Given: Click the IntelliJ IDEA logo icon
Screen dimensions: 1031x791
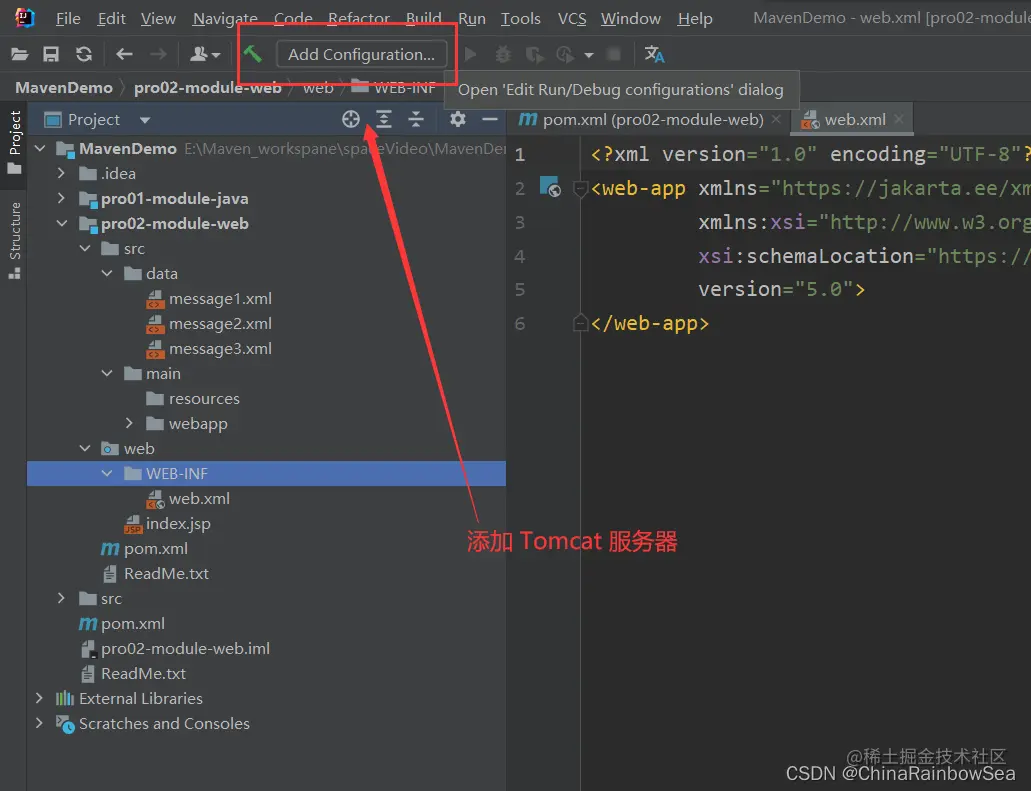Looking at the screenshot, I should point(24,18).
